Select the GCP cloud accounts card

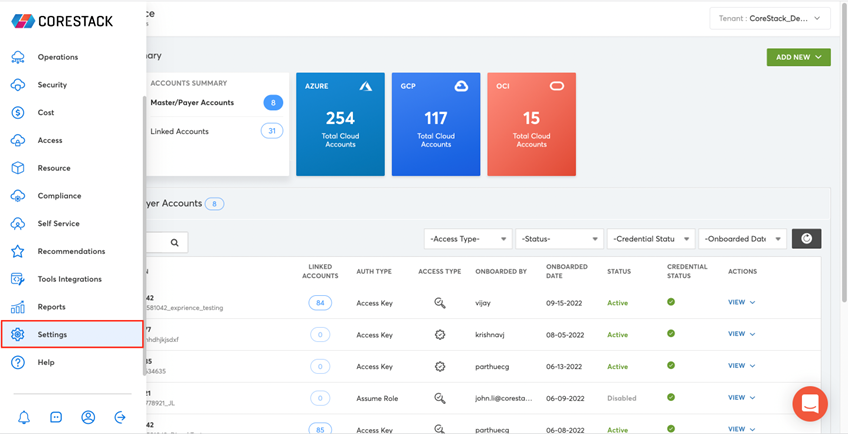pos(436,124)
